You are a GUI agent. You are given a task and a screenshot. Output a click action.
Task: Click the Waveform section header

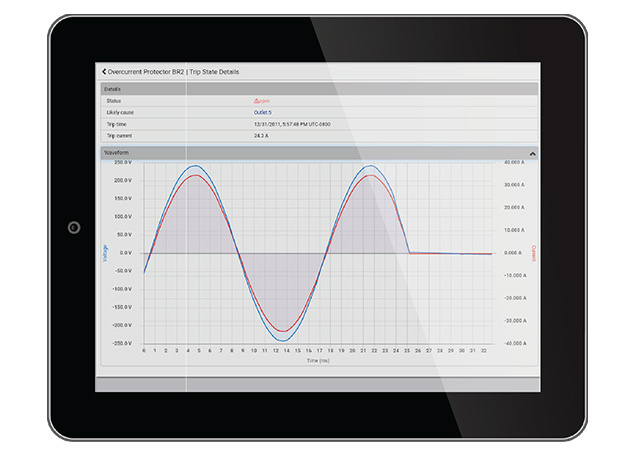319,153
